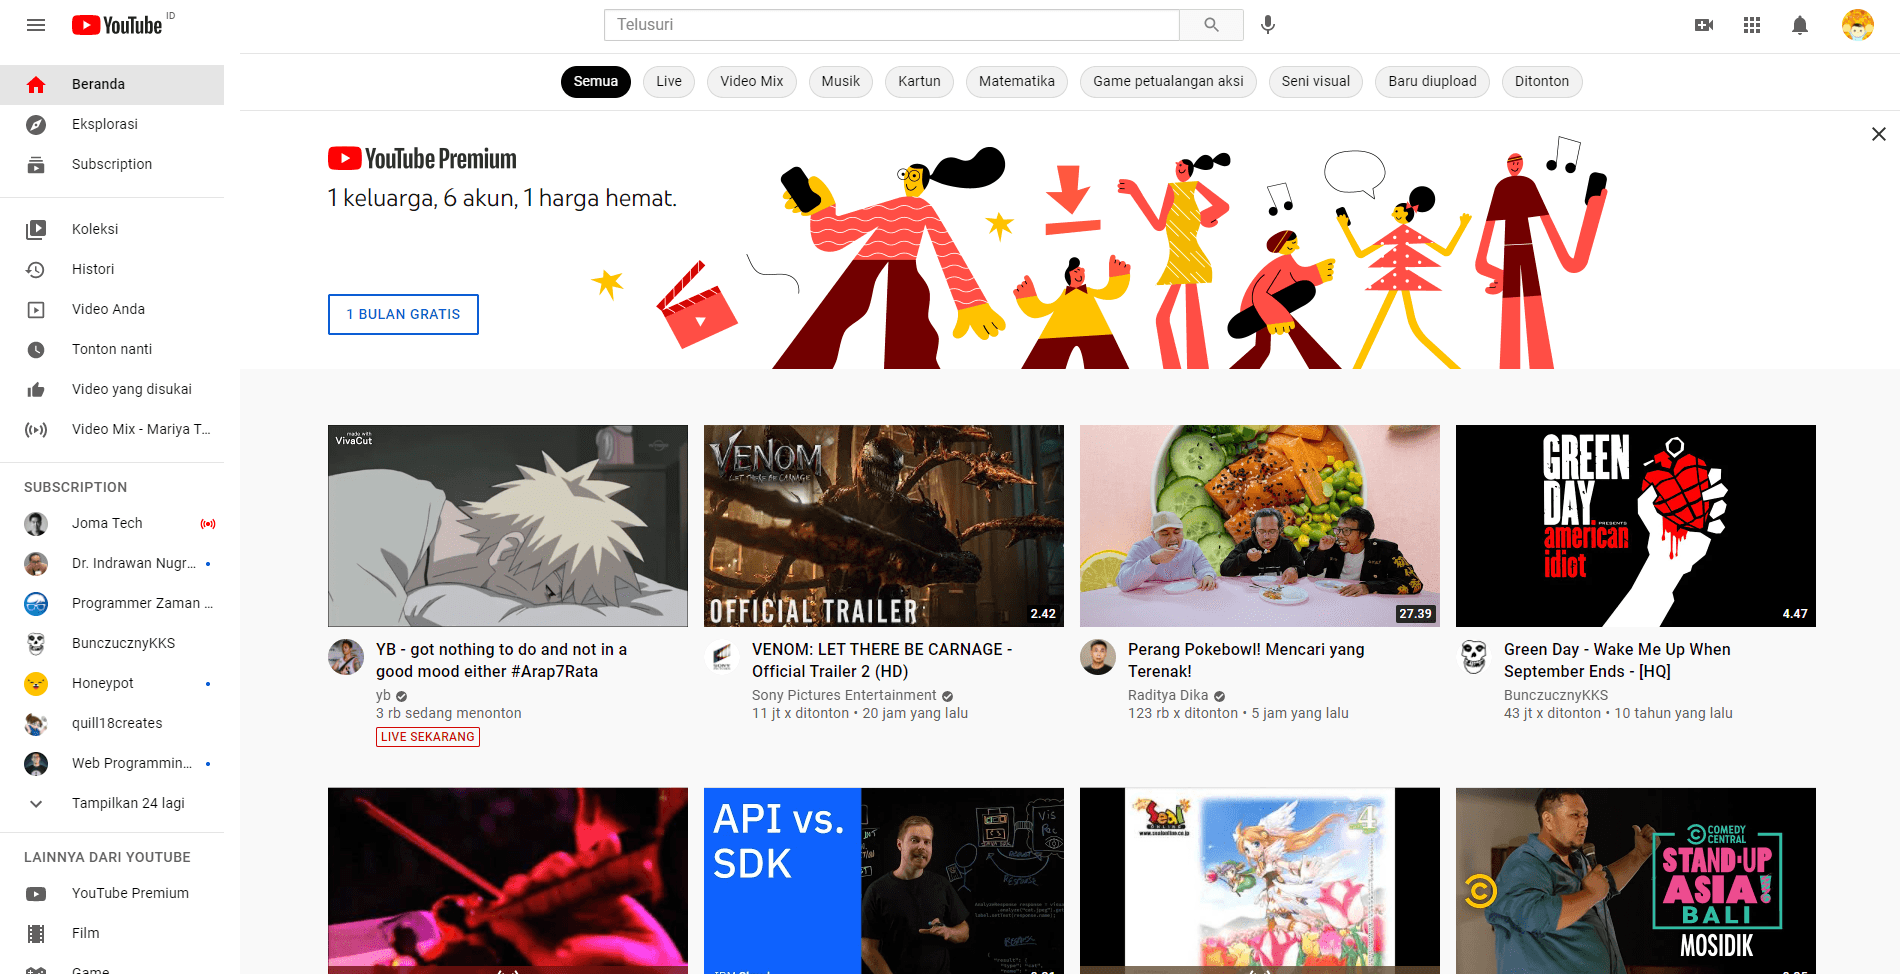Open the account avatar menu
The image size is (1900, 974).
1858,25
